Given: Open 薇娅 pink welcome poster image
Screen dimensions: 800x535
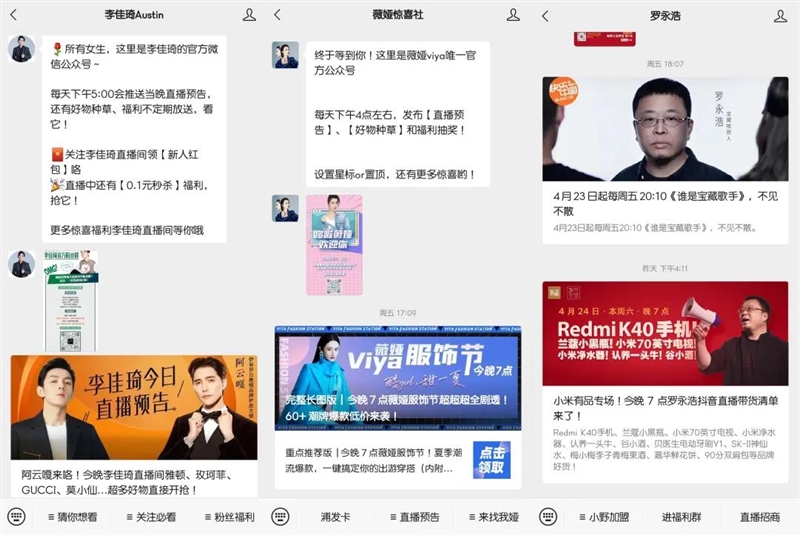Looking at the screenshot, I should [x=334, y=245].
